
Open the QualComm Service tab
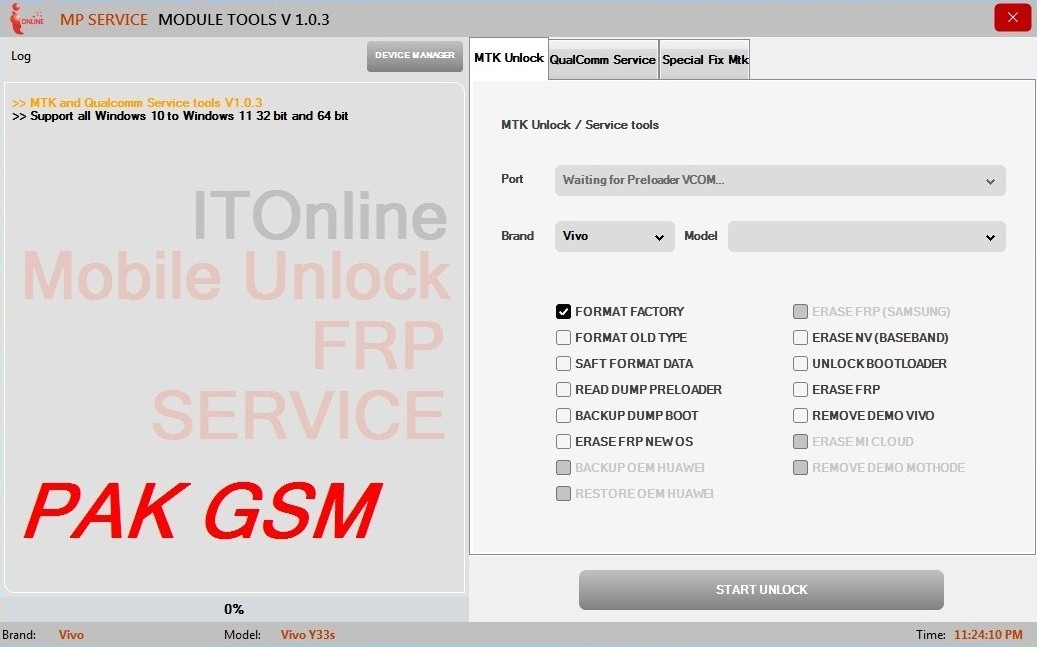[x=602, y=60]
